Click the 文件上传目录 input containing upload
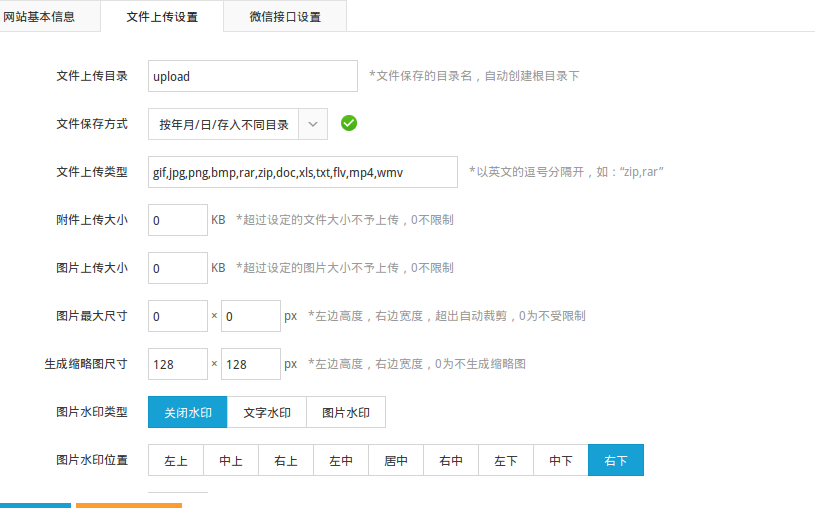815x508 pixels. pyautogui.click(x=253, y=76)
